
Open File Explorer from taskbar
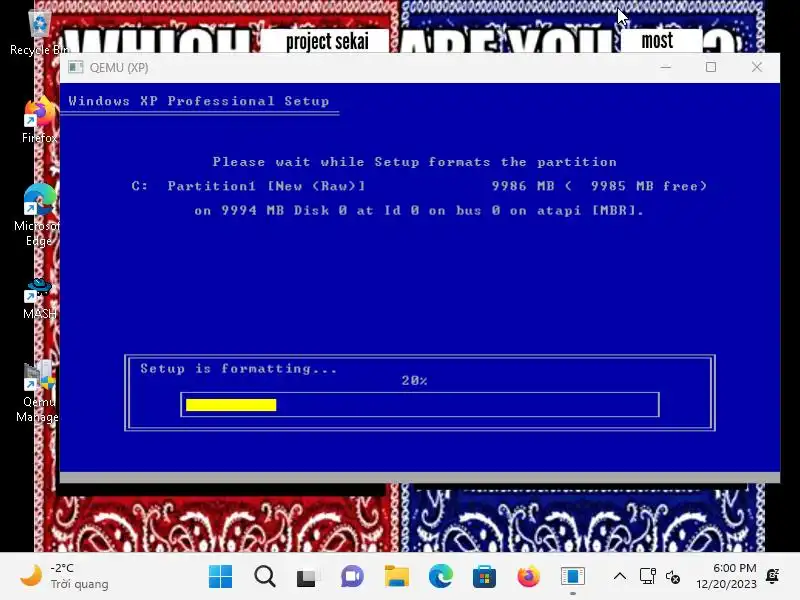point(396,577)
